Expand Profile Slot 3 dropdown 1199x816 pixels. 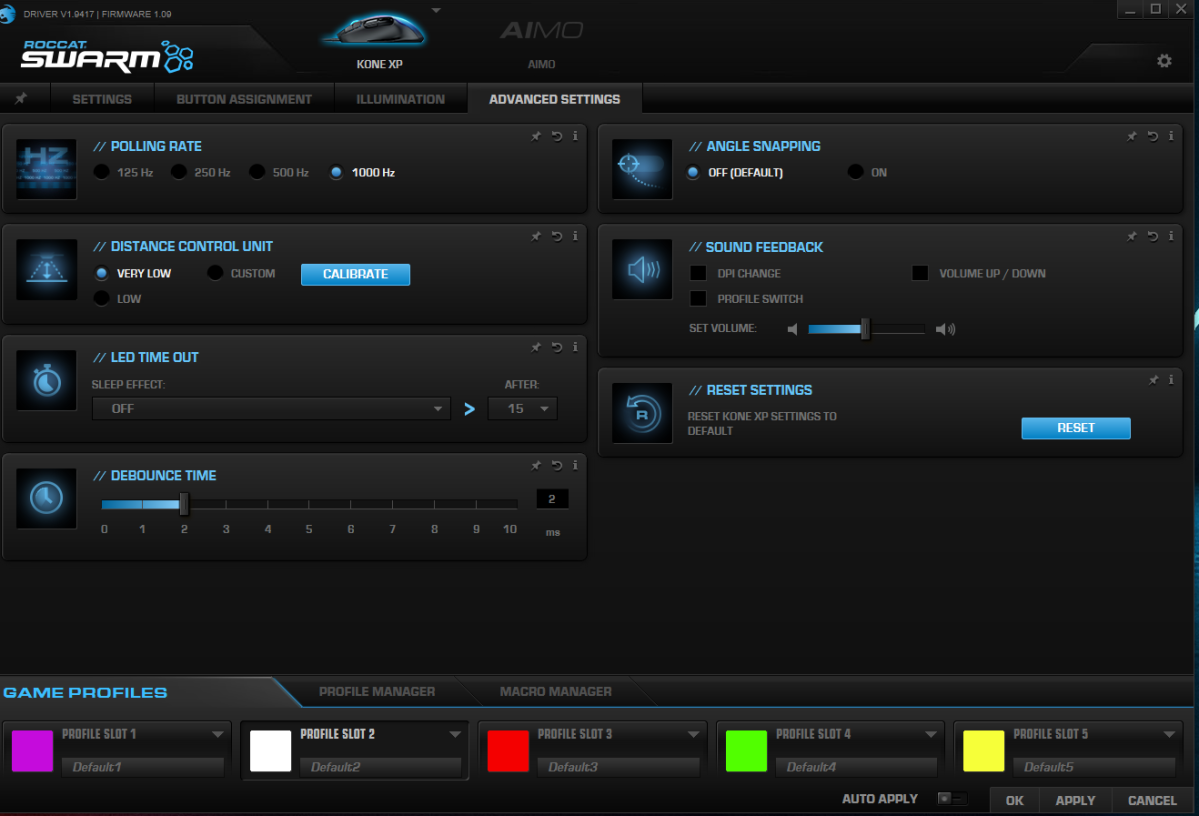coord(693,734)
